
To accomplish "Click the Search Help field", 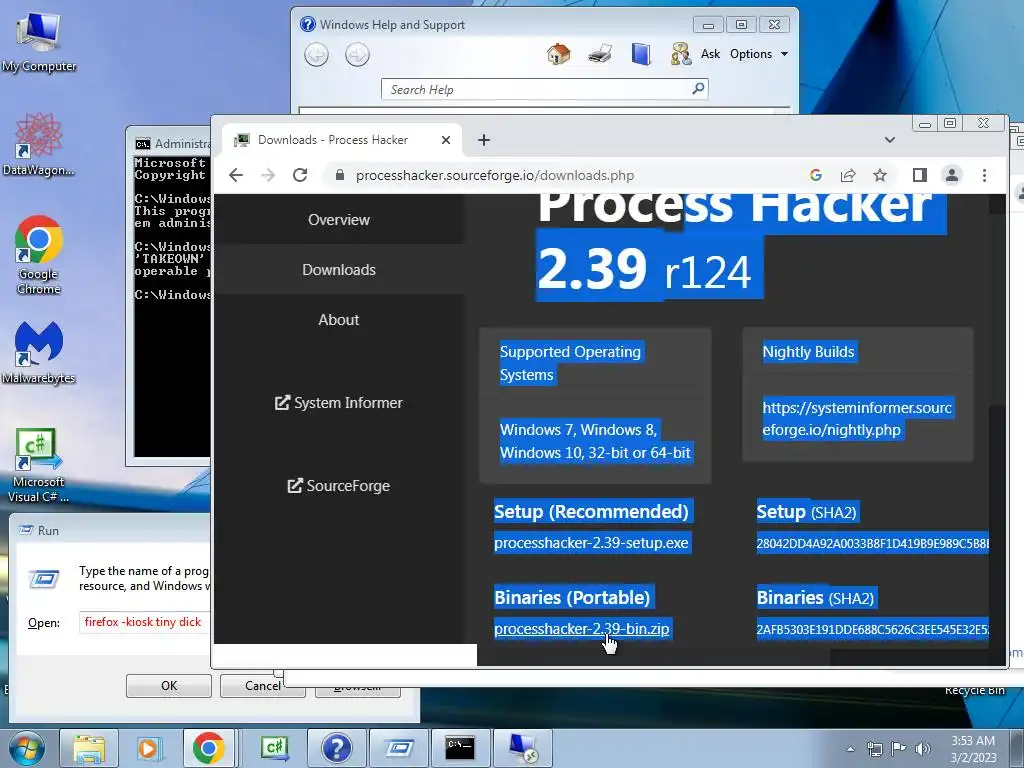I will coord(536,89).
